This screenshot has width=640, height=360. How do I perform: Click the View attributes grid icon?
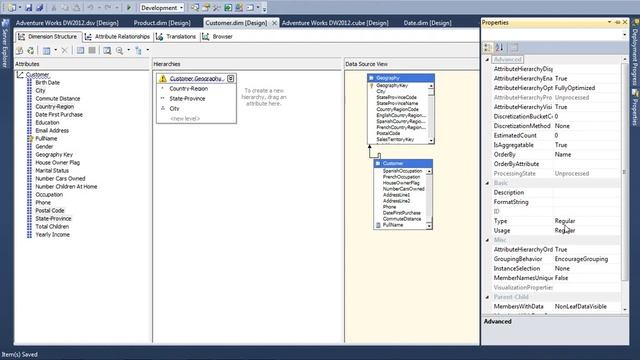(x=47, y=51)
